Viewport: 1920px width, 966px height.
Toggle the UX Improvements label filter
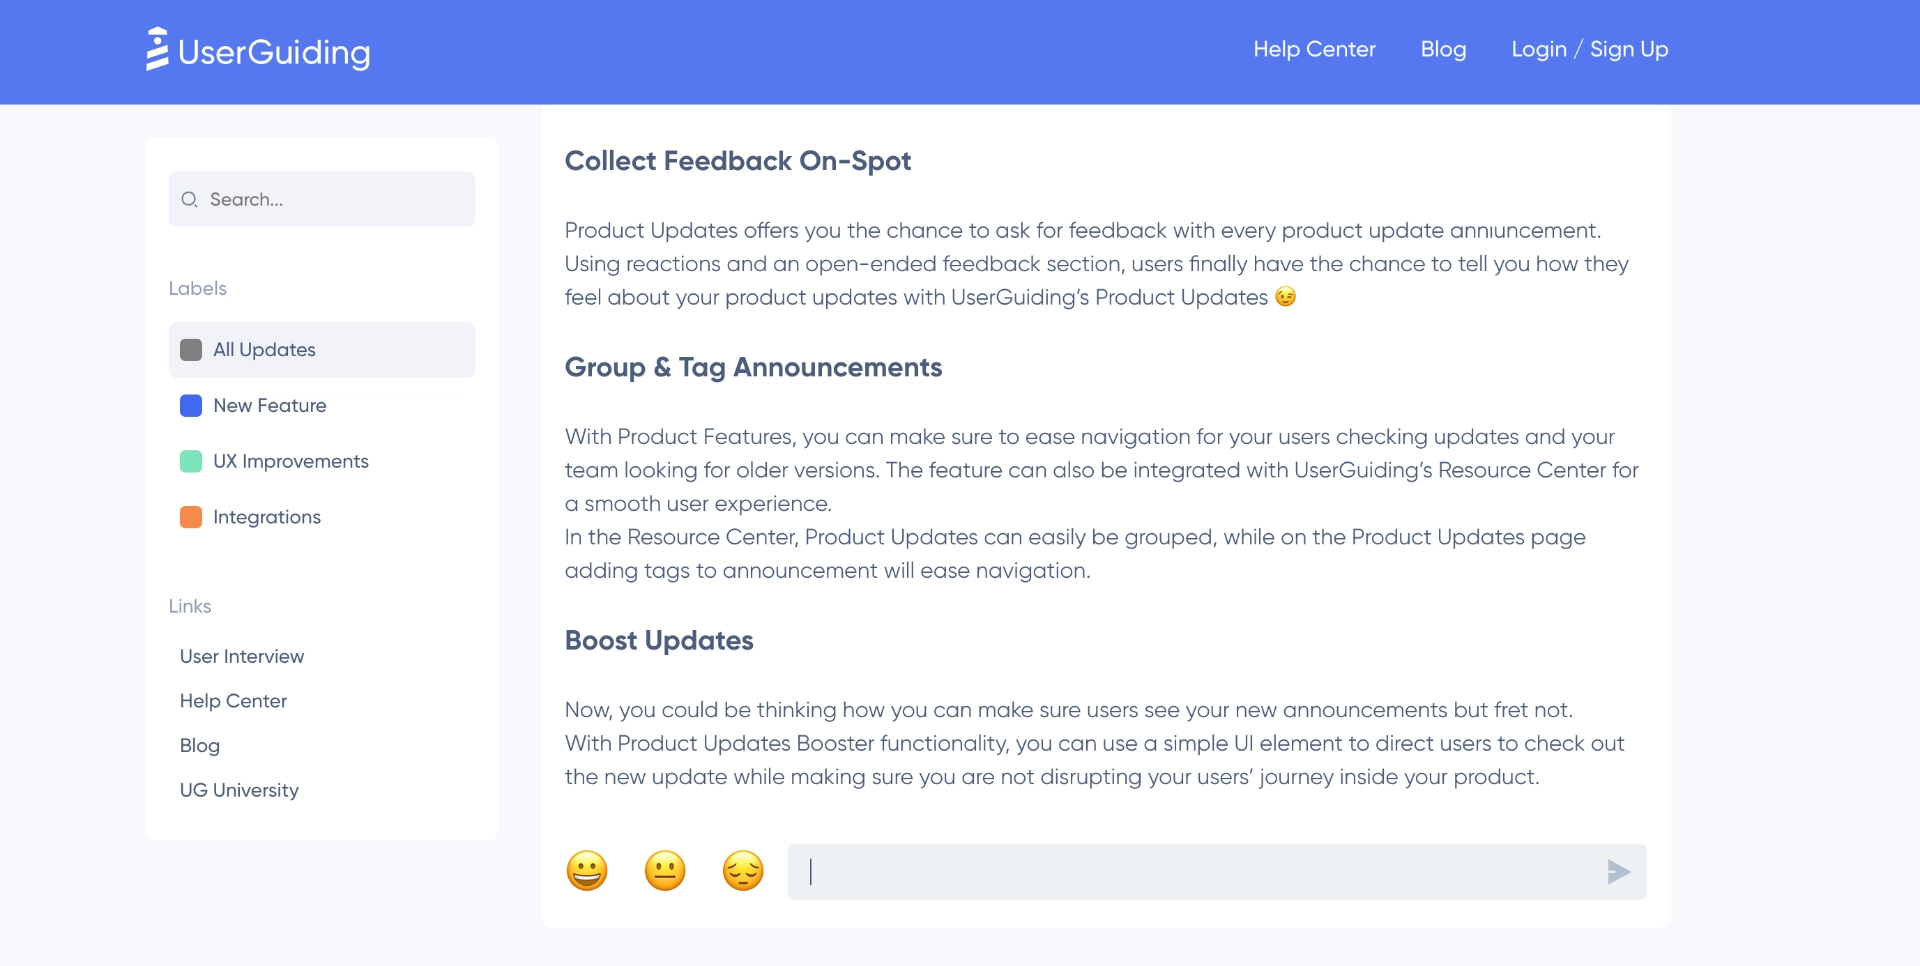pos(290,461)
